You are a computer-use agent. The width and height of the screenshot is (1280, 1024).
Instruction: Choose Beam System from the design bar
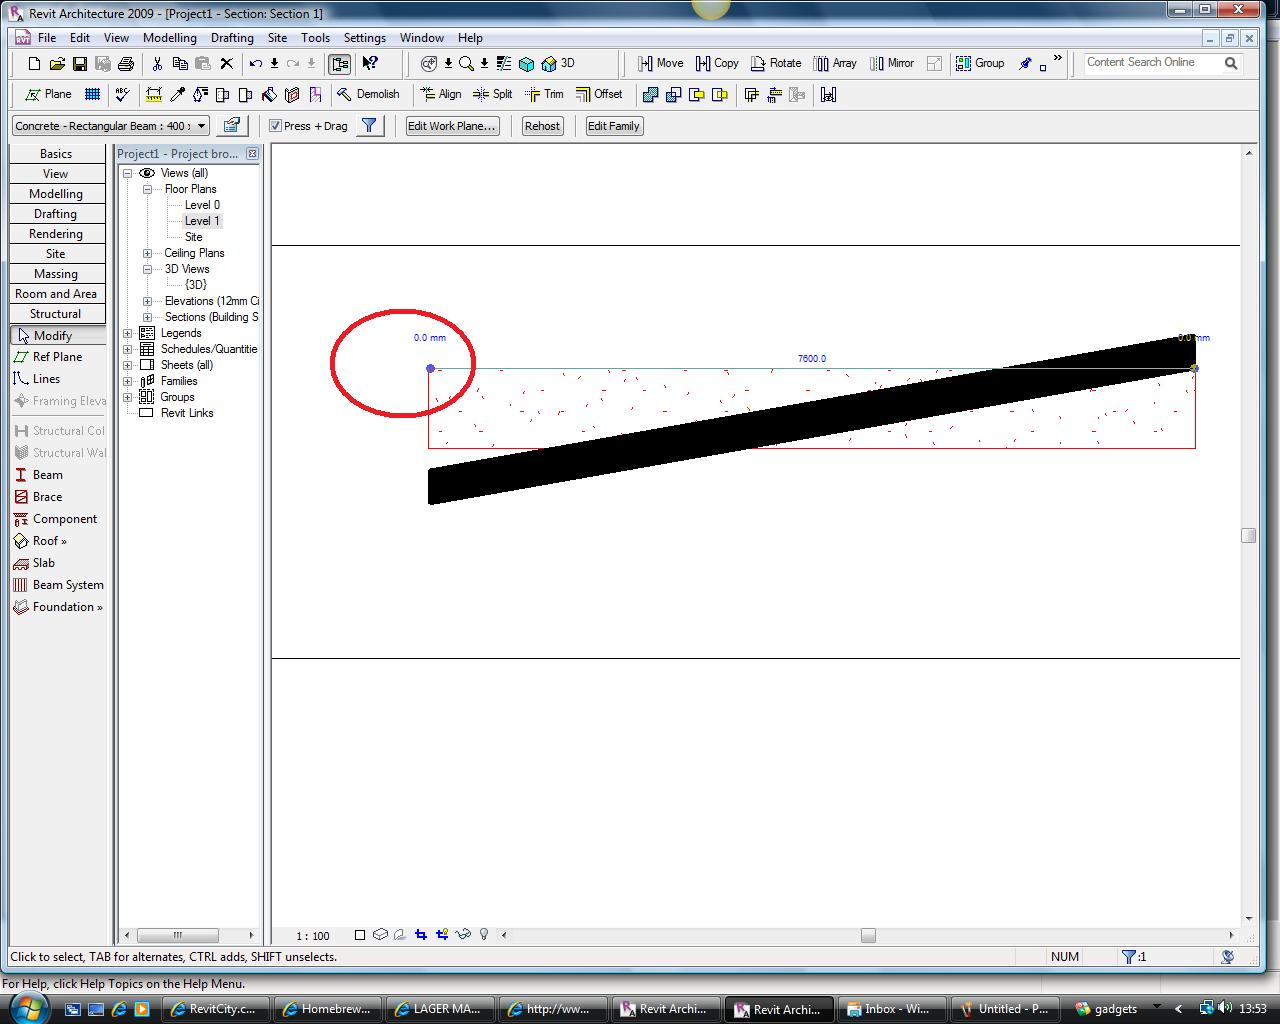pyautogui.click(x=58, y=585)
